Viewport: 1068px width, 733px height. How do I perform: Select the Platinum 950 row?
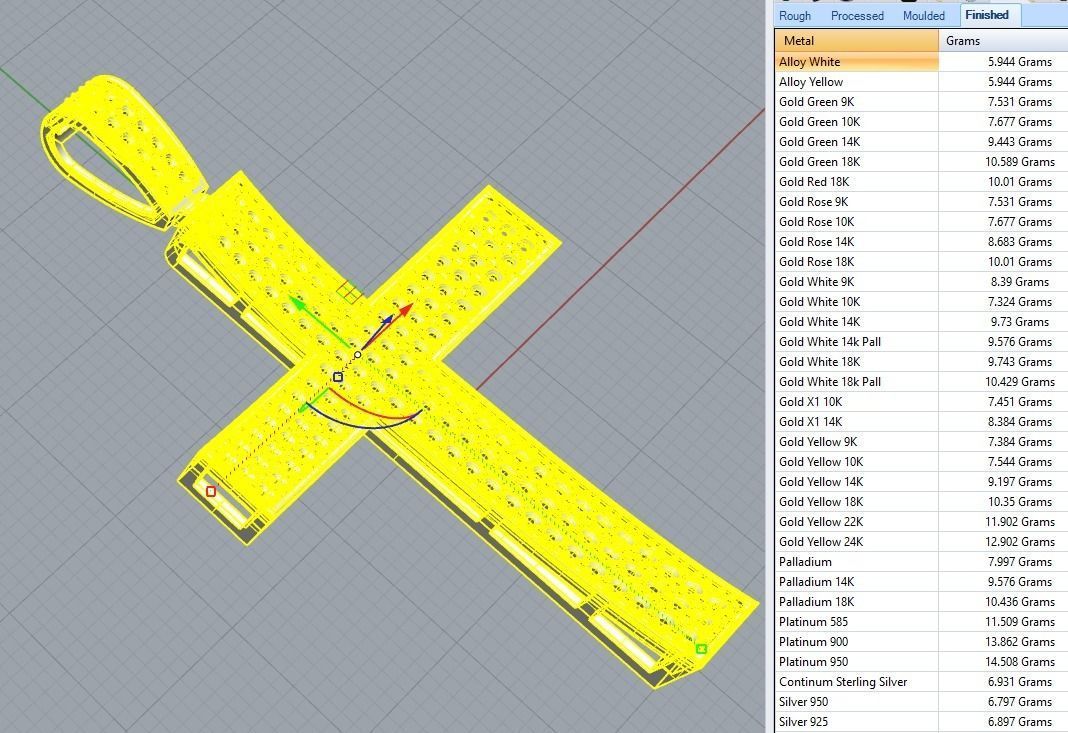[922, 661]
